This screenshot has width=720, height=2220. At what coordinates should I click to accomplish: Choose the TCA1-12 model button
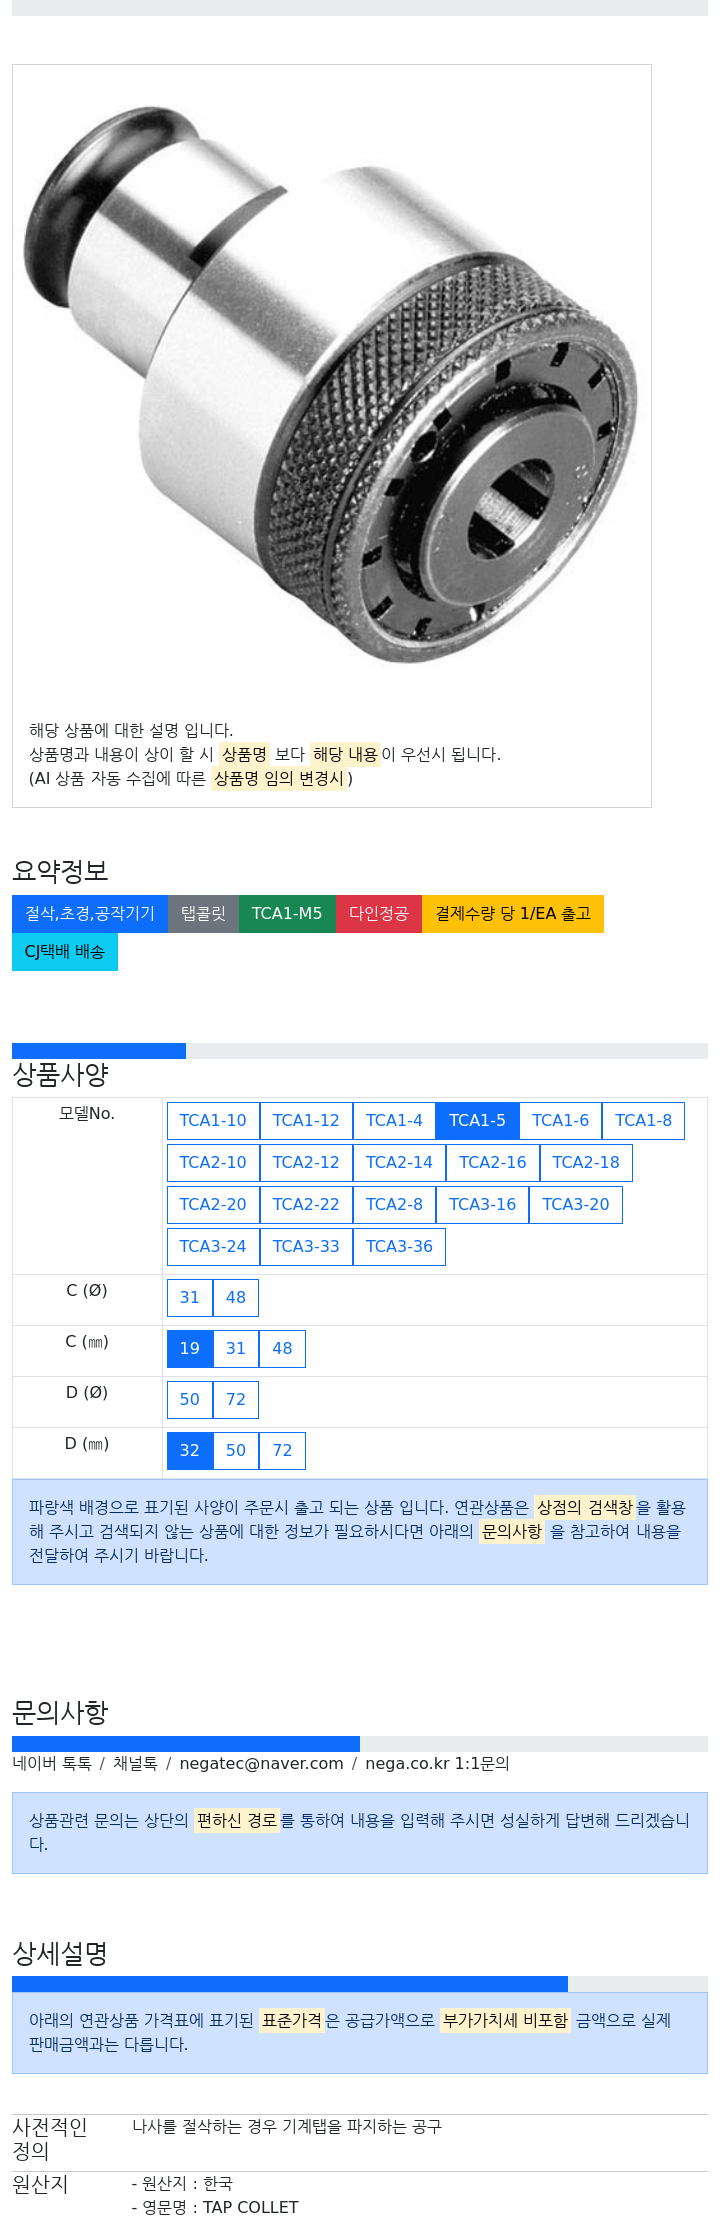click(x=306, y=1120)
